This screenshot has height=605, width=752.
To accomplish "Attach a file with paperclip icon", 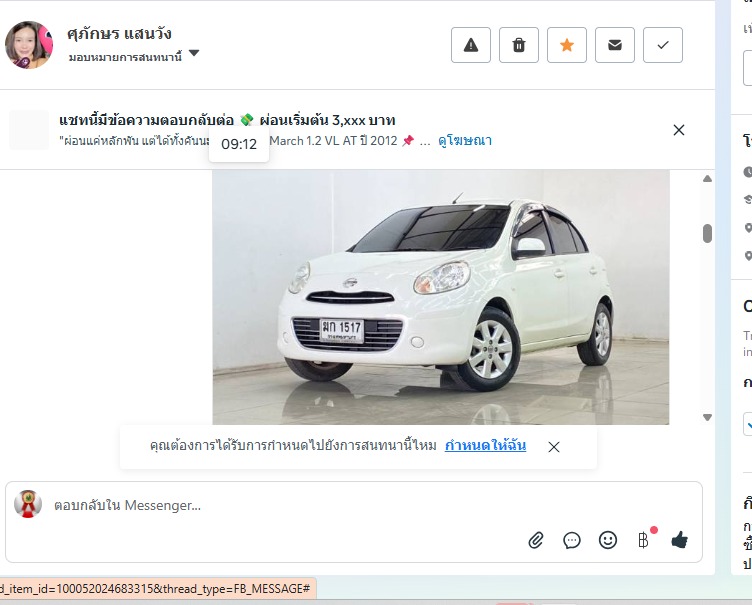I will click(x=536, y=540).
